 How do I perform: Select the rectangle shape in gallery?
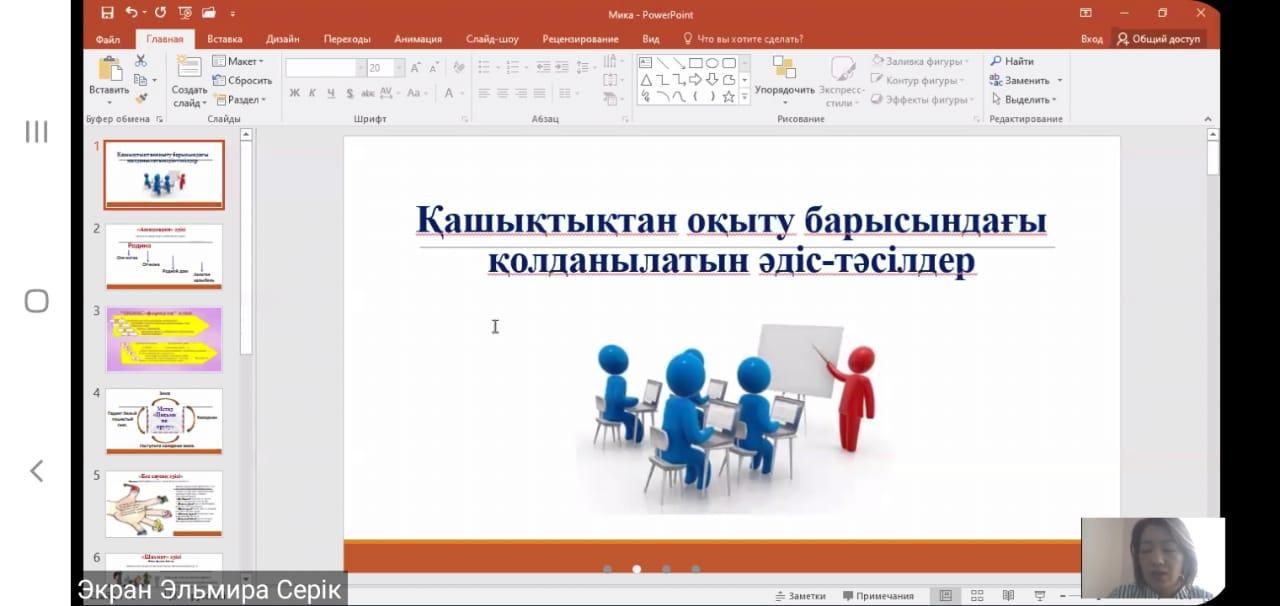pyautogui.click(x=695, y=62)
